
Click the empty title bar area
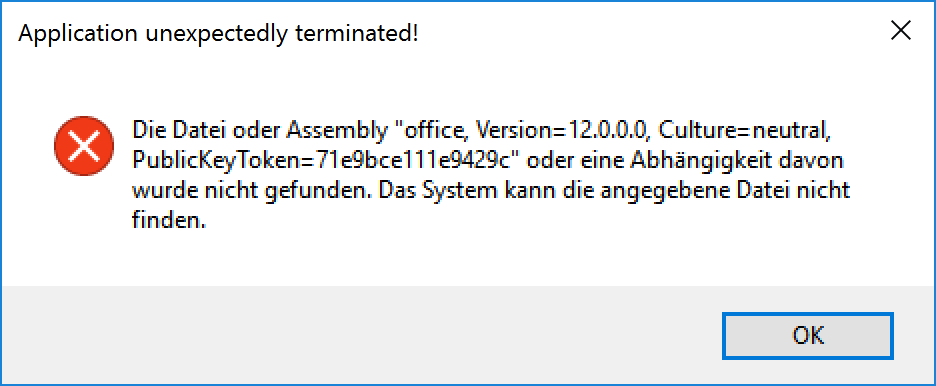[645, 32]
